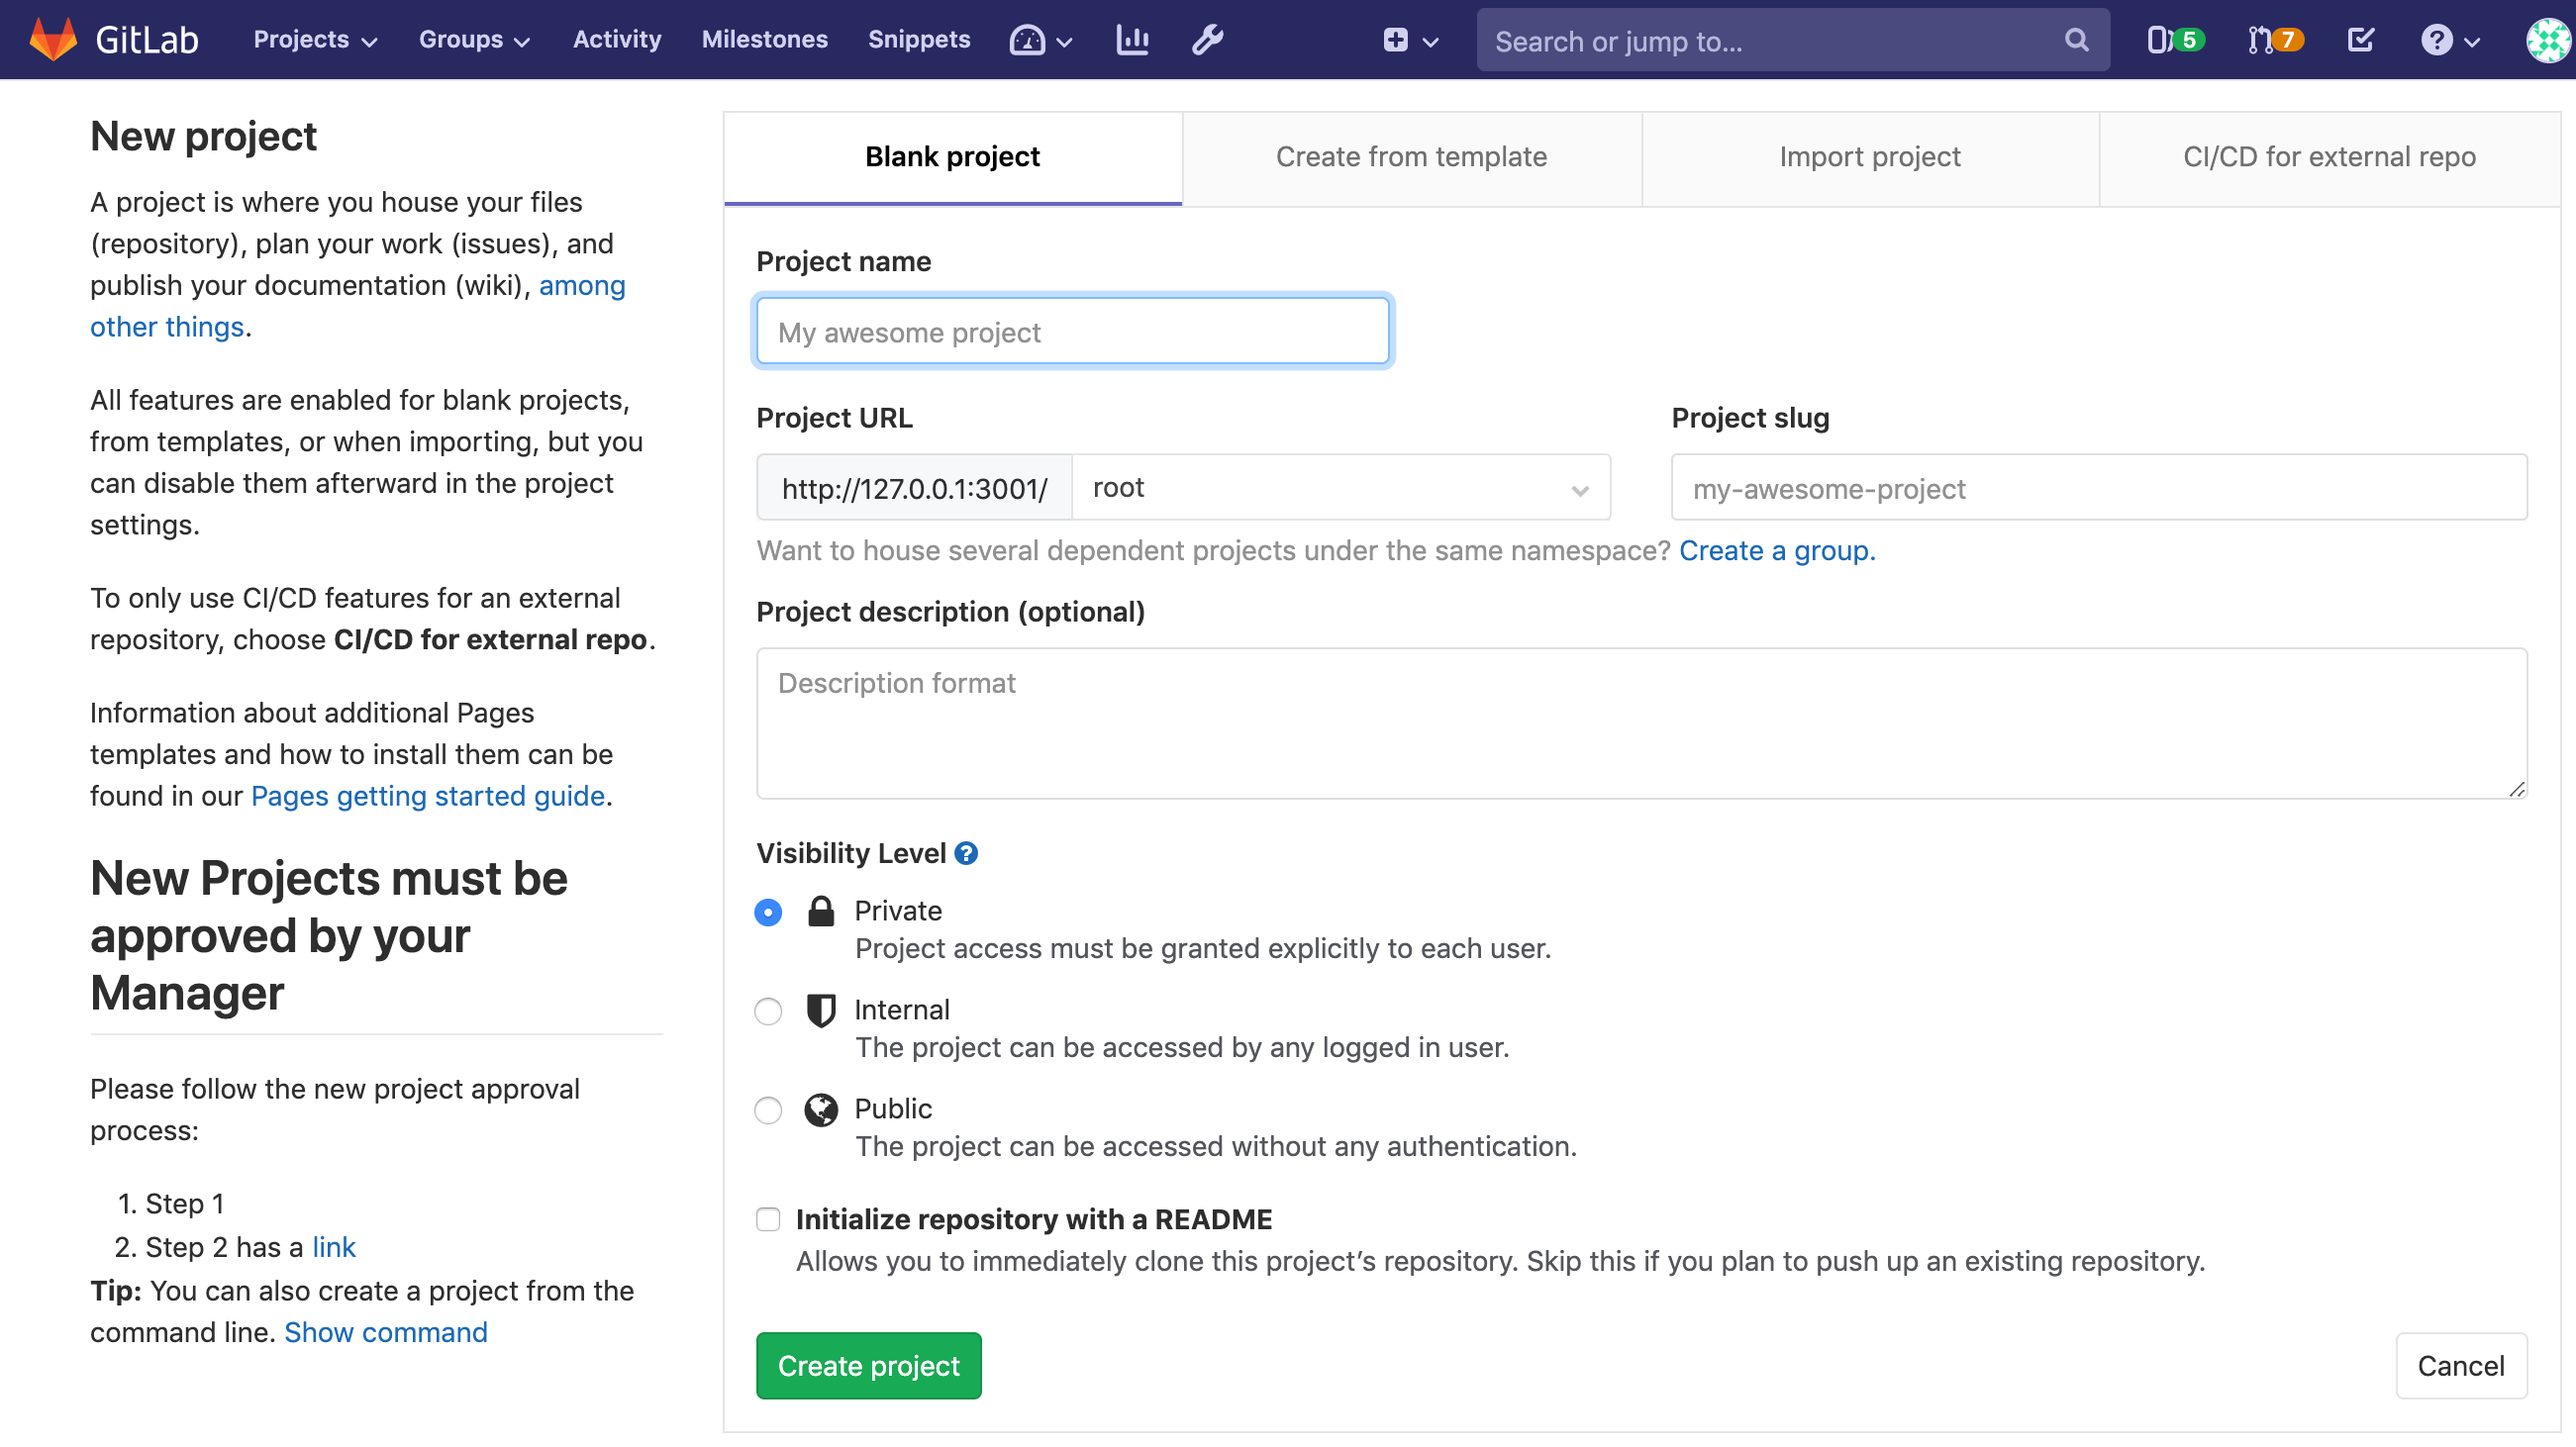Click the GitLab fox logo
The image size is (2576, 1447).
click(53, 39)
